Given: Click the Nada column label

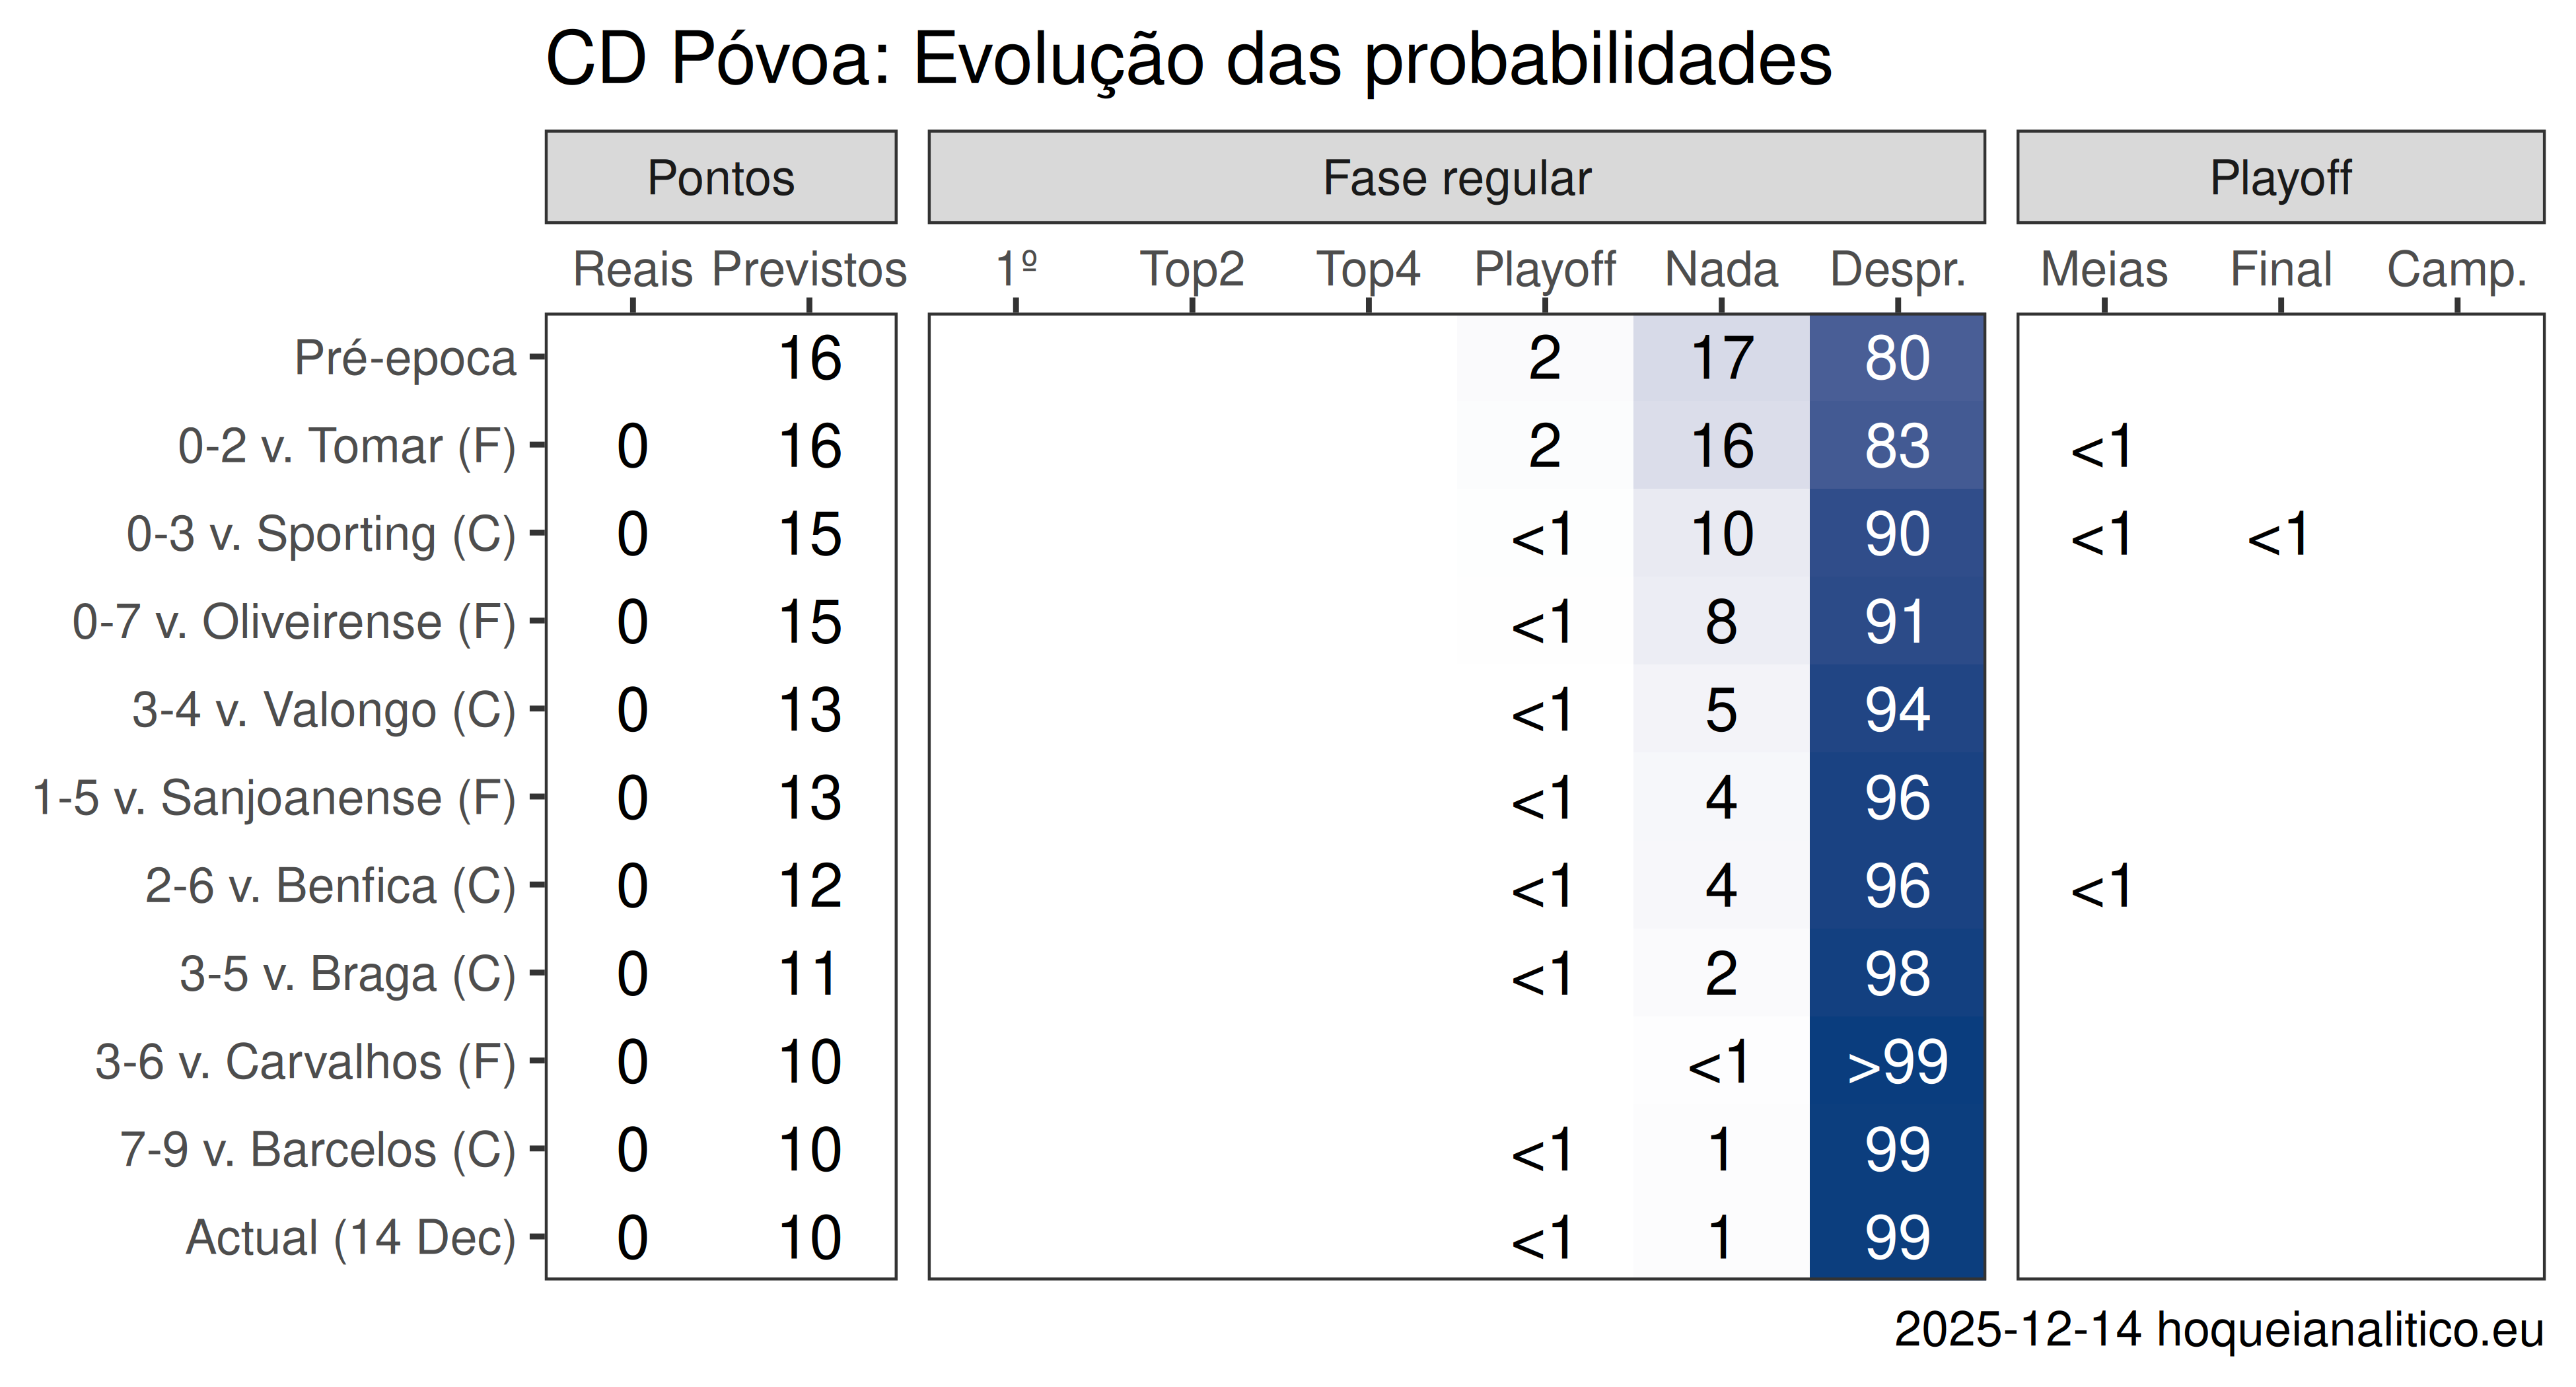Looking at the screenshot, I should (1721, 269).
